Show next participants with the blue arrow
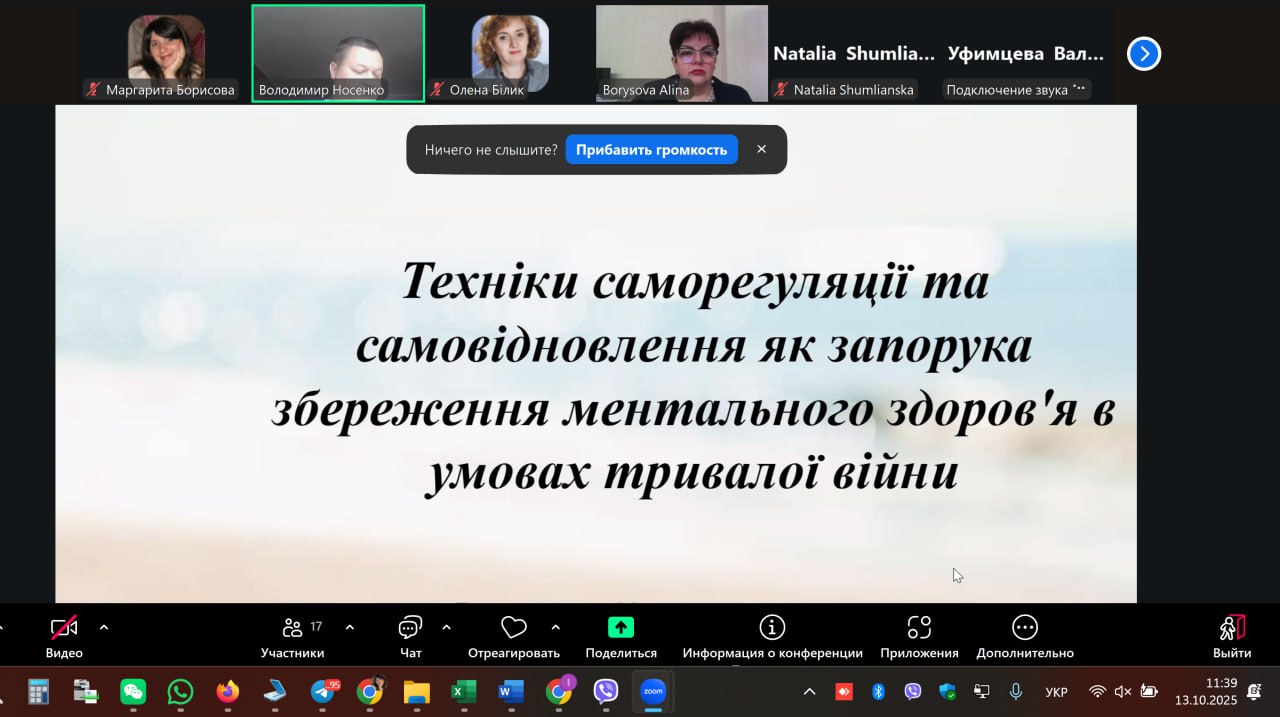1280x717 pixels. (x=1144, y=53)
